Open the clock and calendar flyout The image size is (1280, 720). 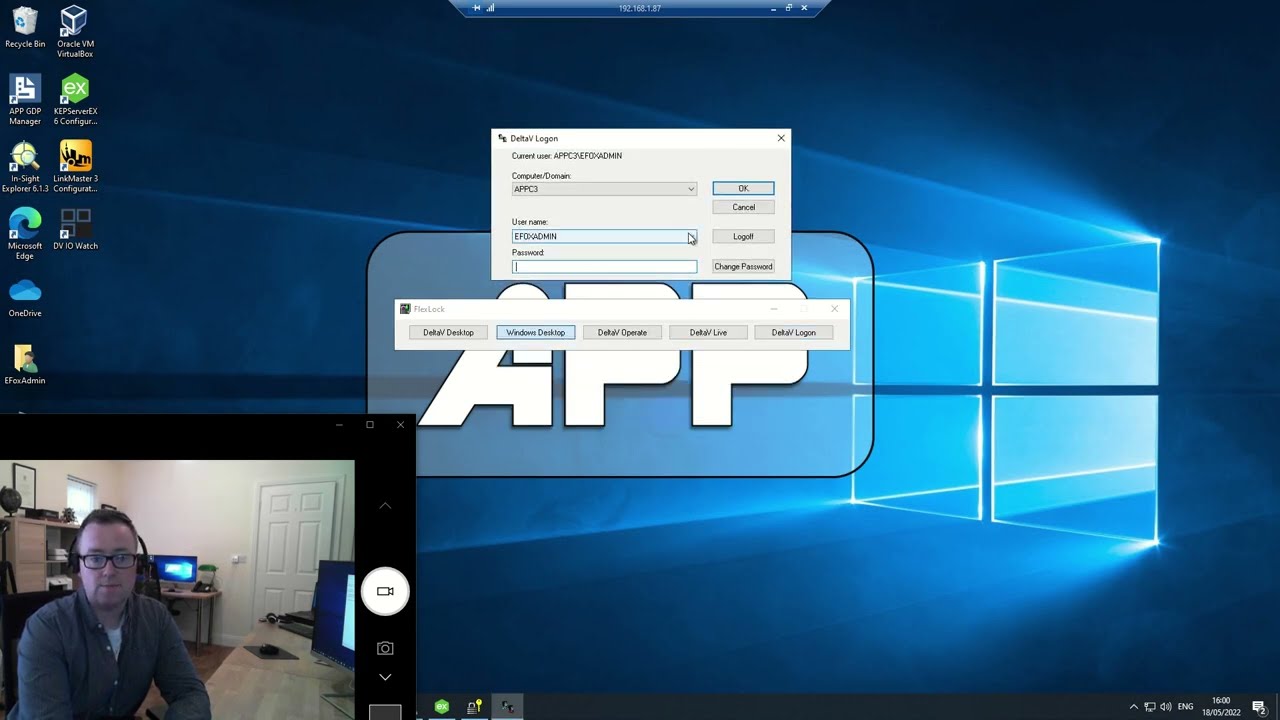[x=1221, y=707]
